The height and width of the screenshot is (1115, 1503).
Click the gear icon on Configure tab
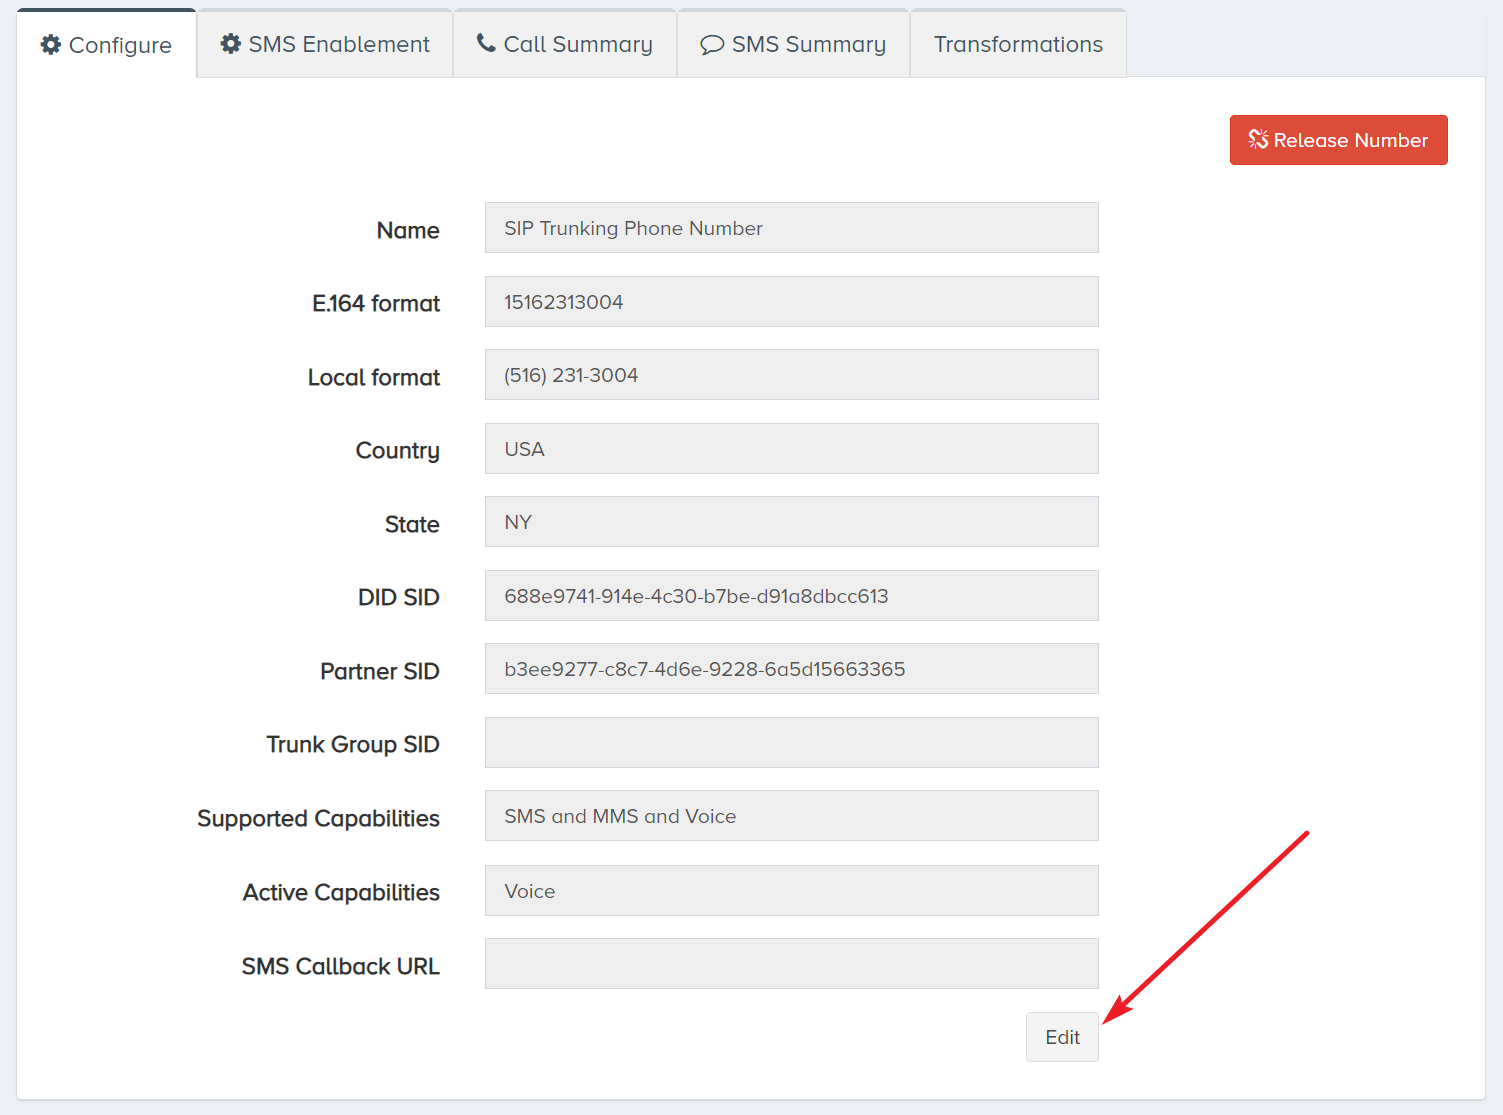coord(51,45)
